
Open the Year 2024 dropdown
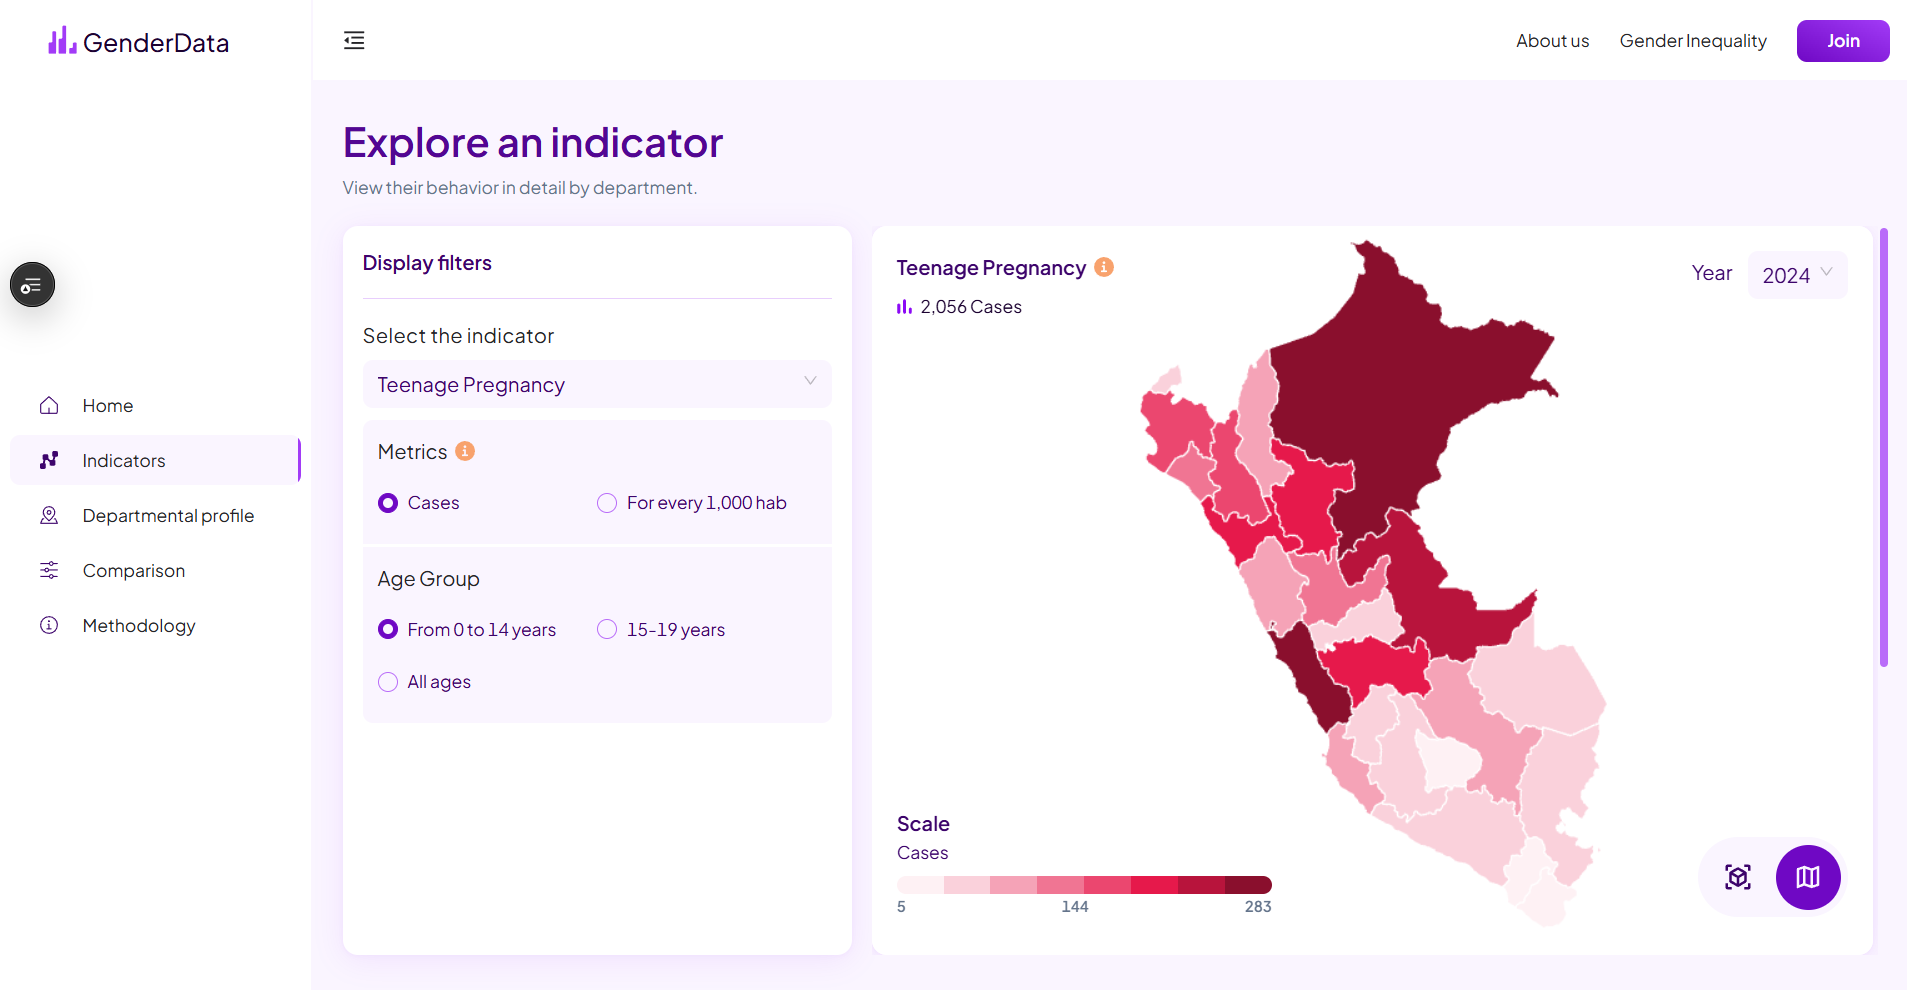pos(1797,275)
